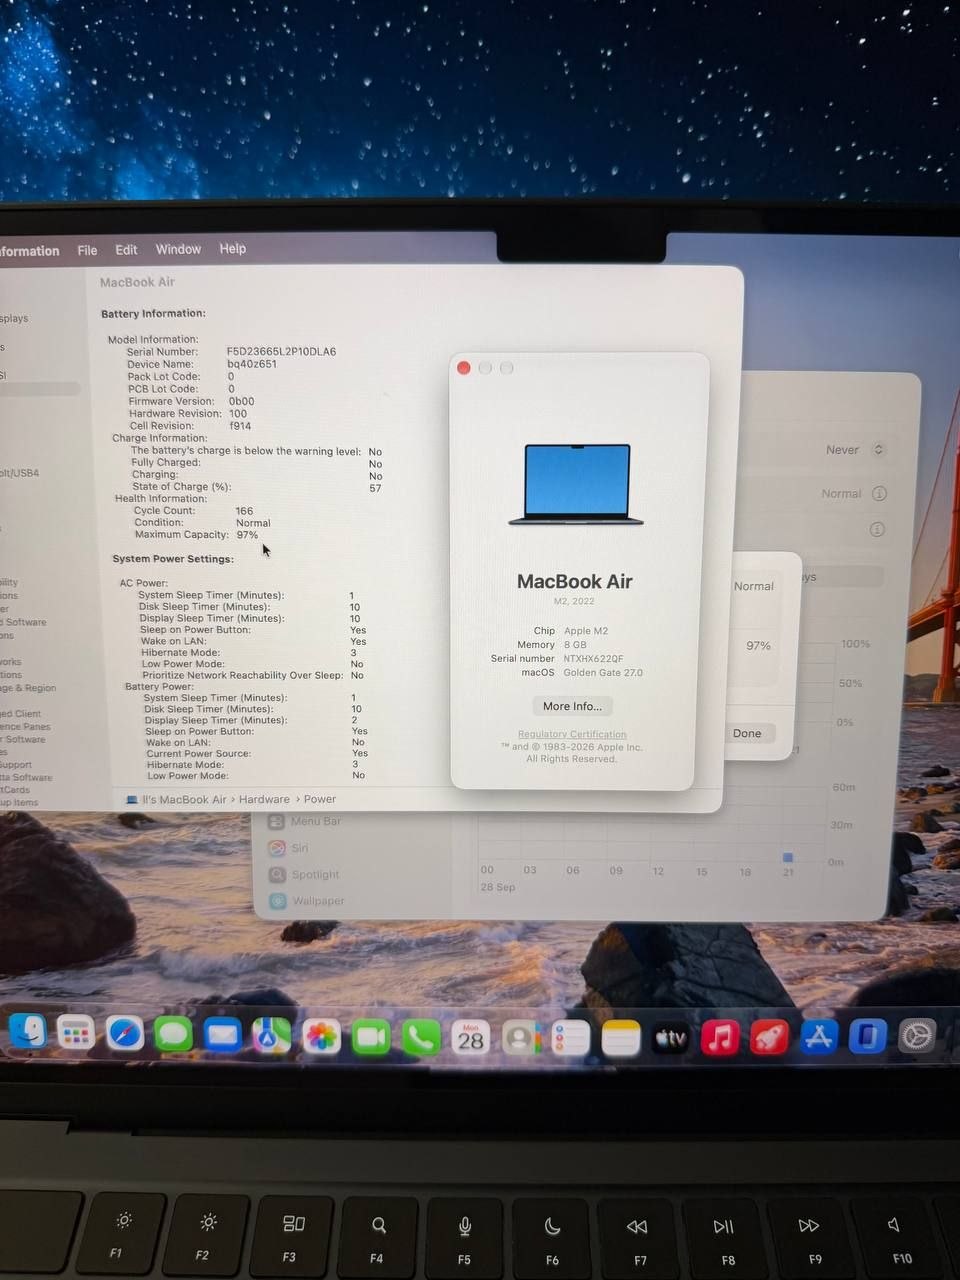Click the 97% value in health sheet
960x1280 pixels.
click(758, 646)
